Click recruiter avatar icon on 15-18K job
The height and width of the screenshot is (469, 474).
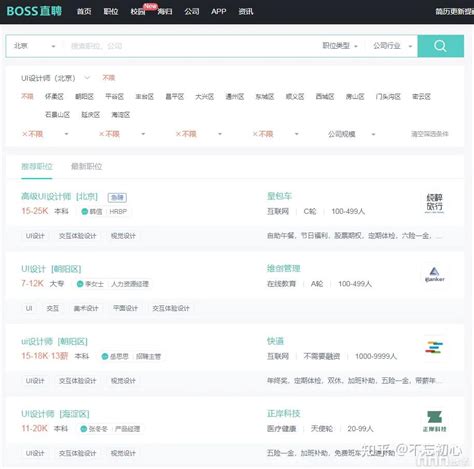tap(105, 356)
